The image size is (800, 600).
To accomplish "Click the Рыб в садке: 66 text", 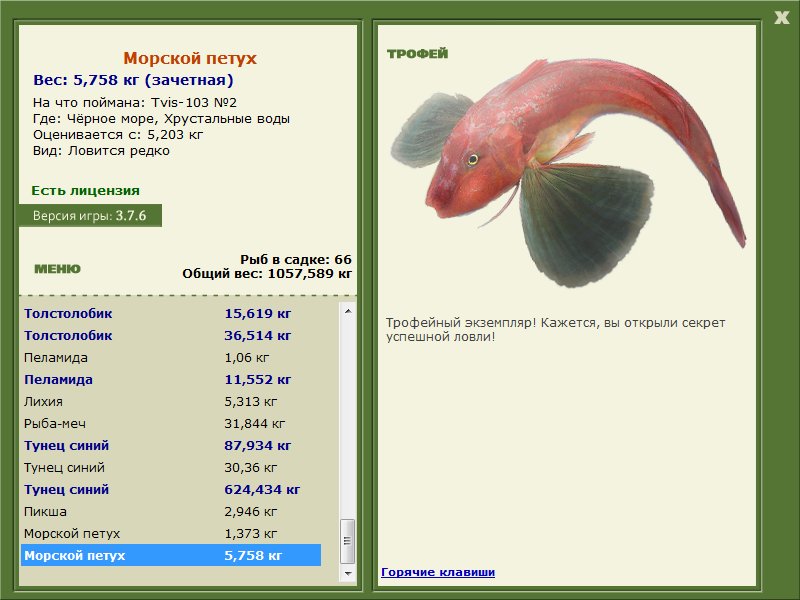I will pos(296,259).
